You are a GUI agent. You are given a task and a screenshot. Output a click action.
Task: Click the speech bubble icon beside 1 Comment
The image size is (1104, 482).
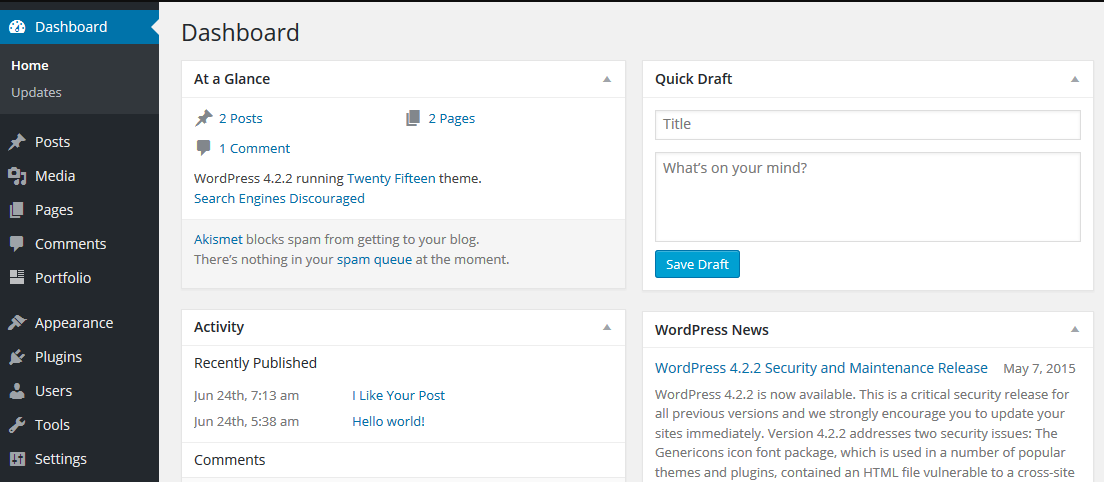203,148
